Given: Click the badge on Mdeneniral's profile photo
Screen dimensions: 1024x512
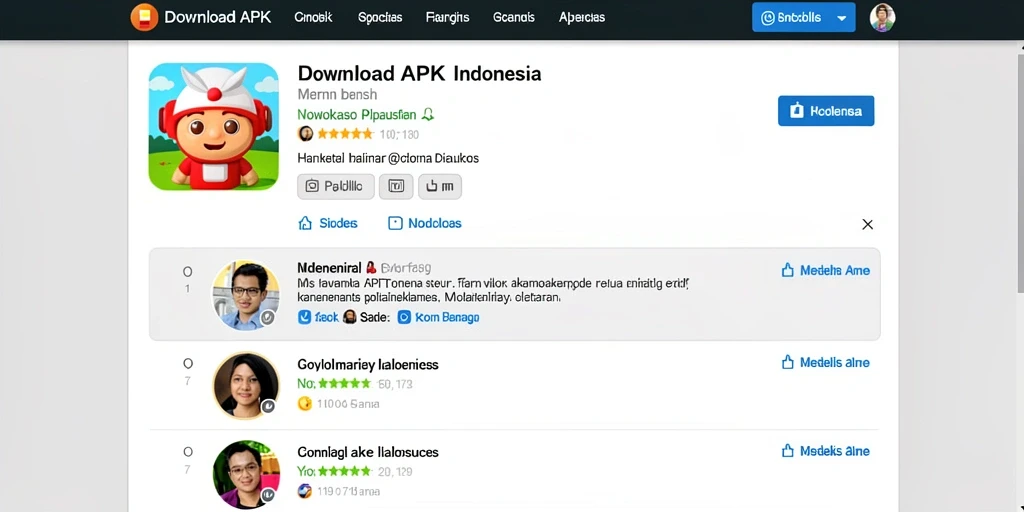Looking at the screenshot, I should click(267, 318).
